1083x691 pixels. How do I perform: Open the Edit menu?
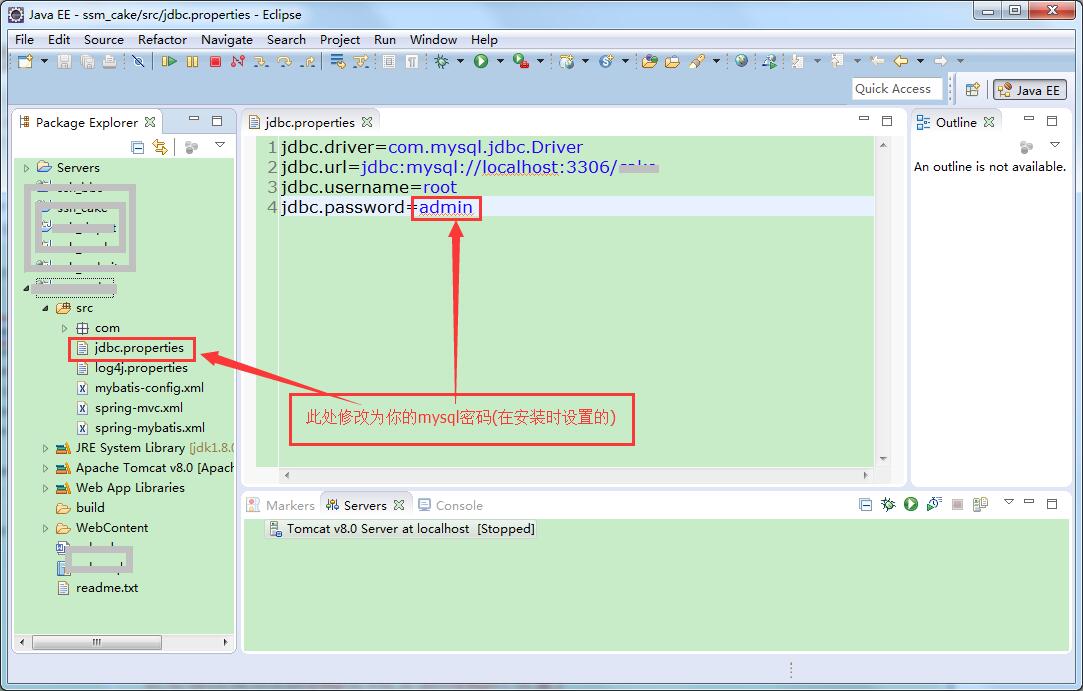pos(59,39)
